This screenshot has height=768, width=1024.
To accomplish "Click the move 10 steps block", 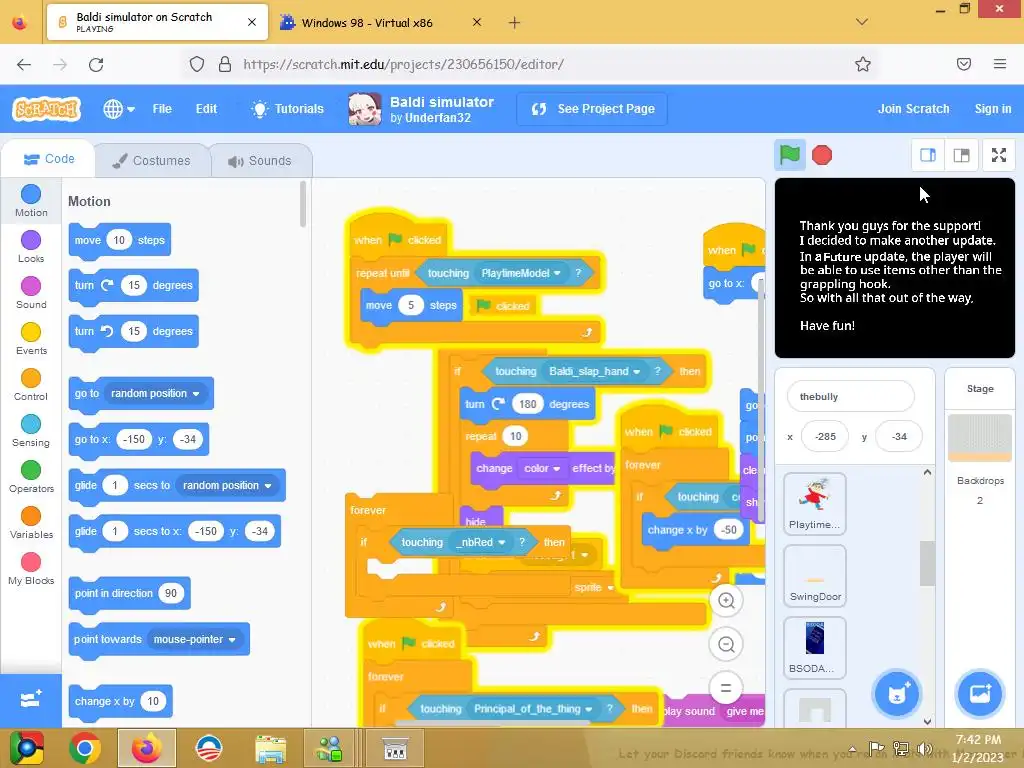I will point(120,240).
